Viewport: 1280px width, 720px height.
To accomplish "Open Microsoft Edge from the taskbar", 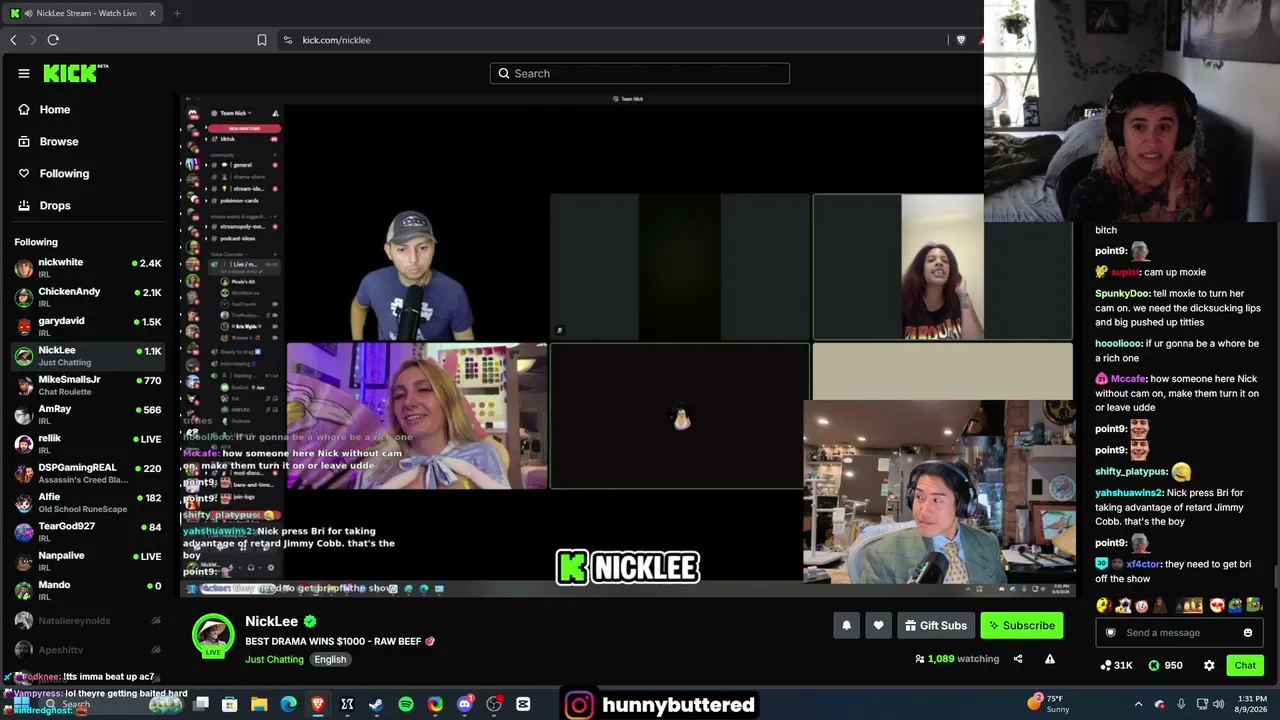I will (289, 705).
